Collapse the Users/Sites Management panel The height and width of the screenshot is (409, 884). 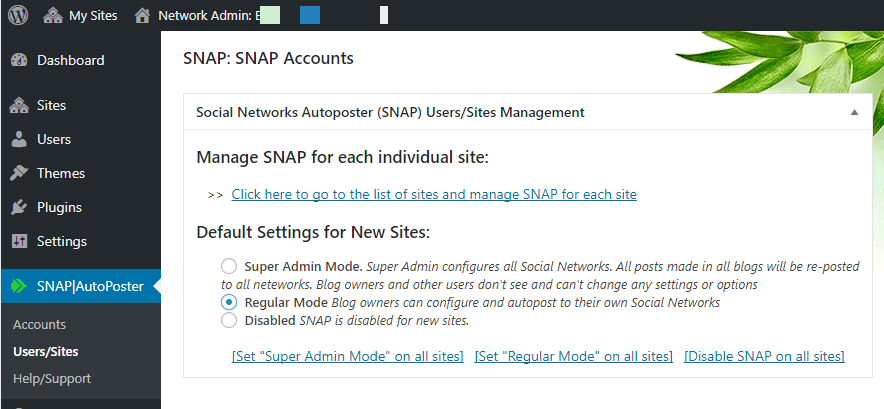(854, 113)
